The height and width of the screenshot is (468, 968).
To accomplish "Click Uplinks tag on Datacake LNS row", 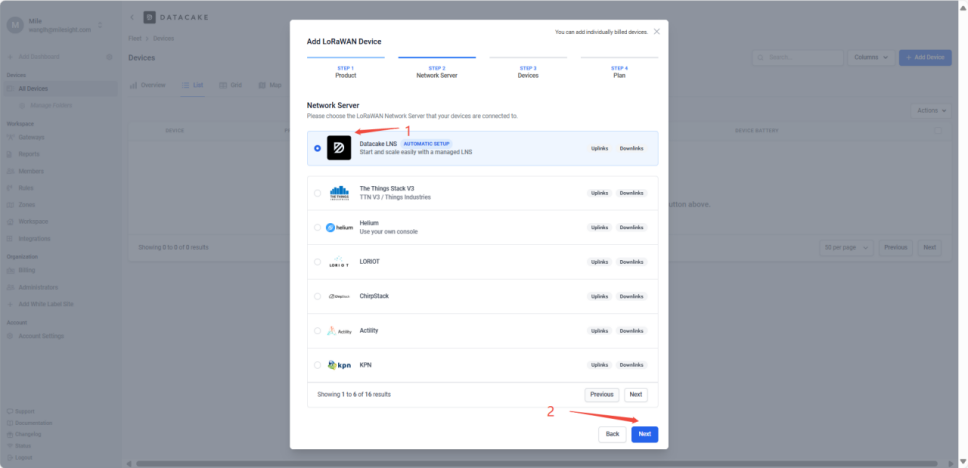I will pos(599,148).
